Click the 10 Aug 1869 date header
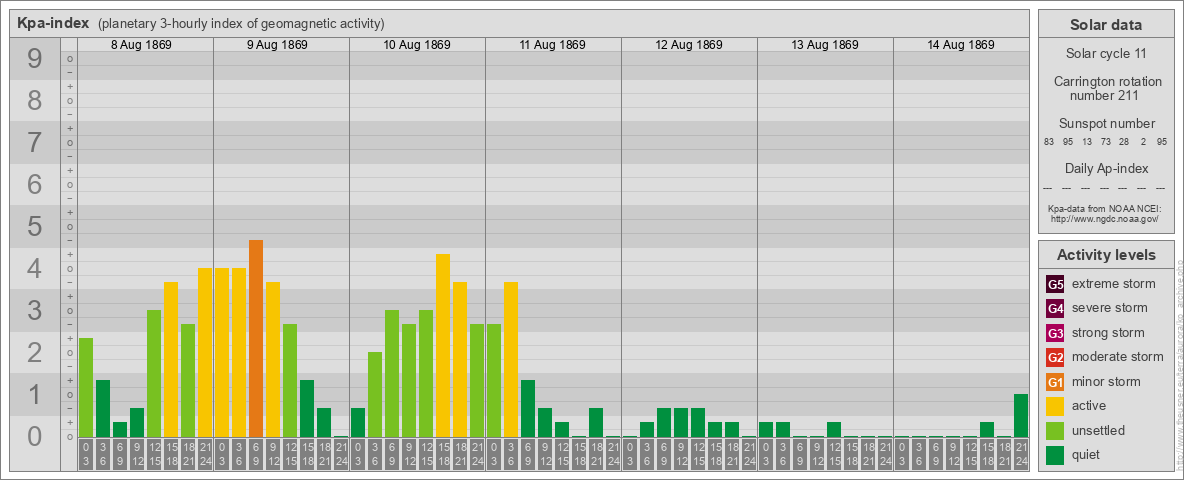This screenshot has height=480, width=1184. pos(417,45)
